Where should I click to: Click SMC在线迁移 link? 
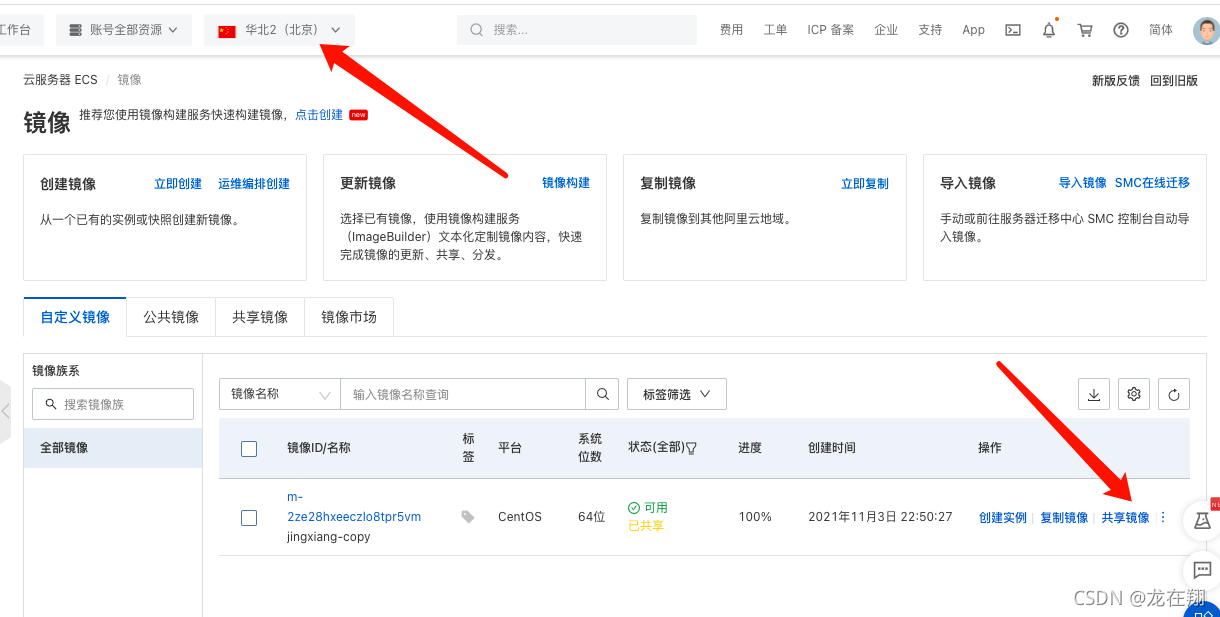tap(1152, 183)
